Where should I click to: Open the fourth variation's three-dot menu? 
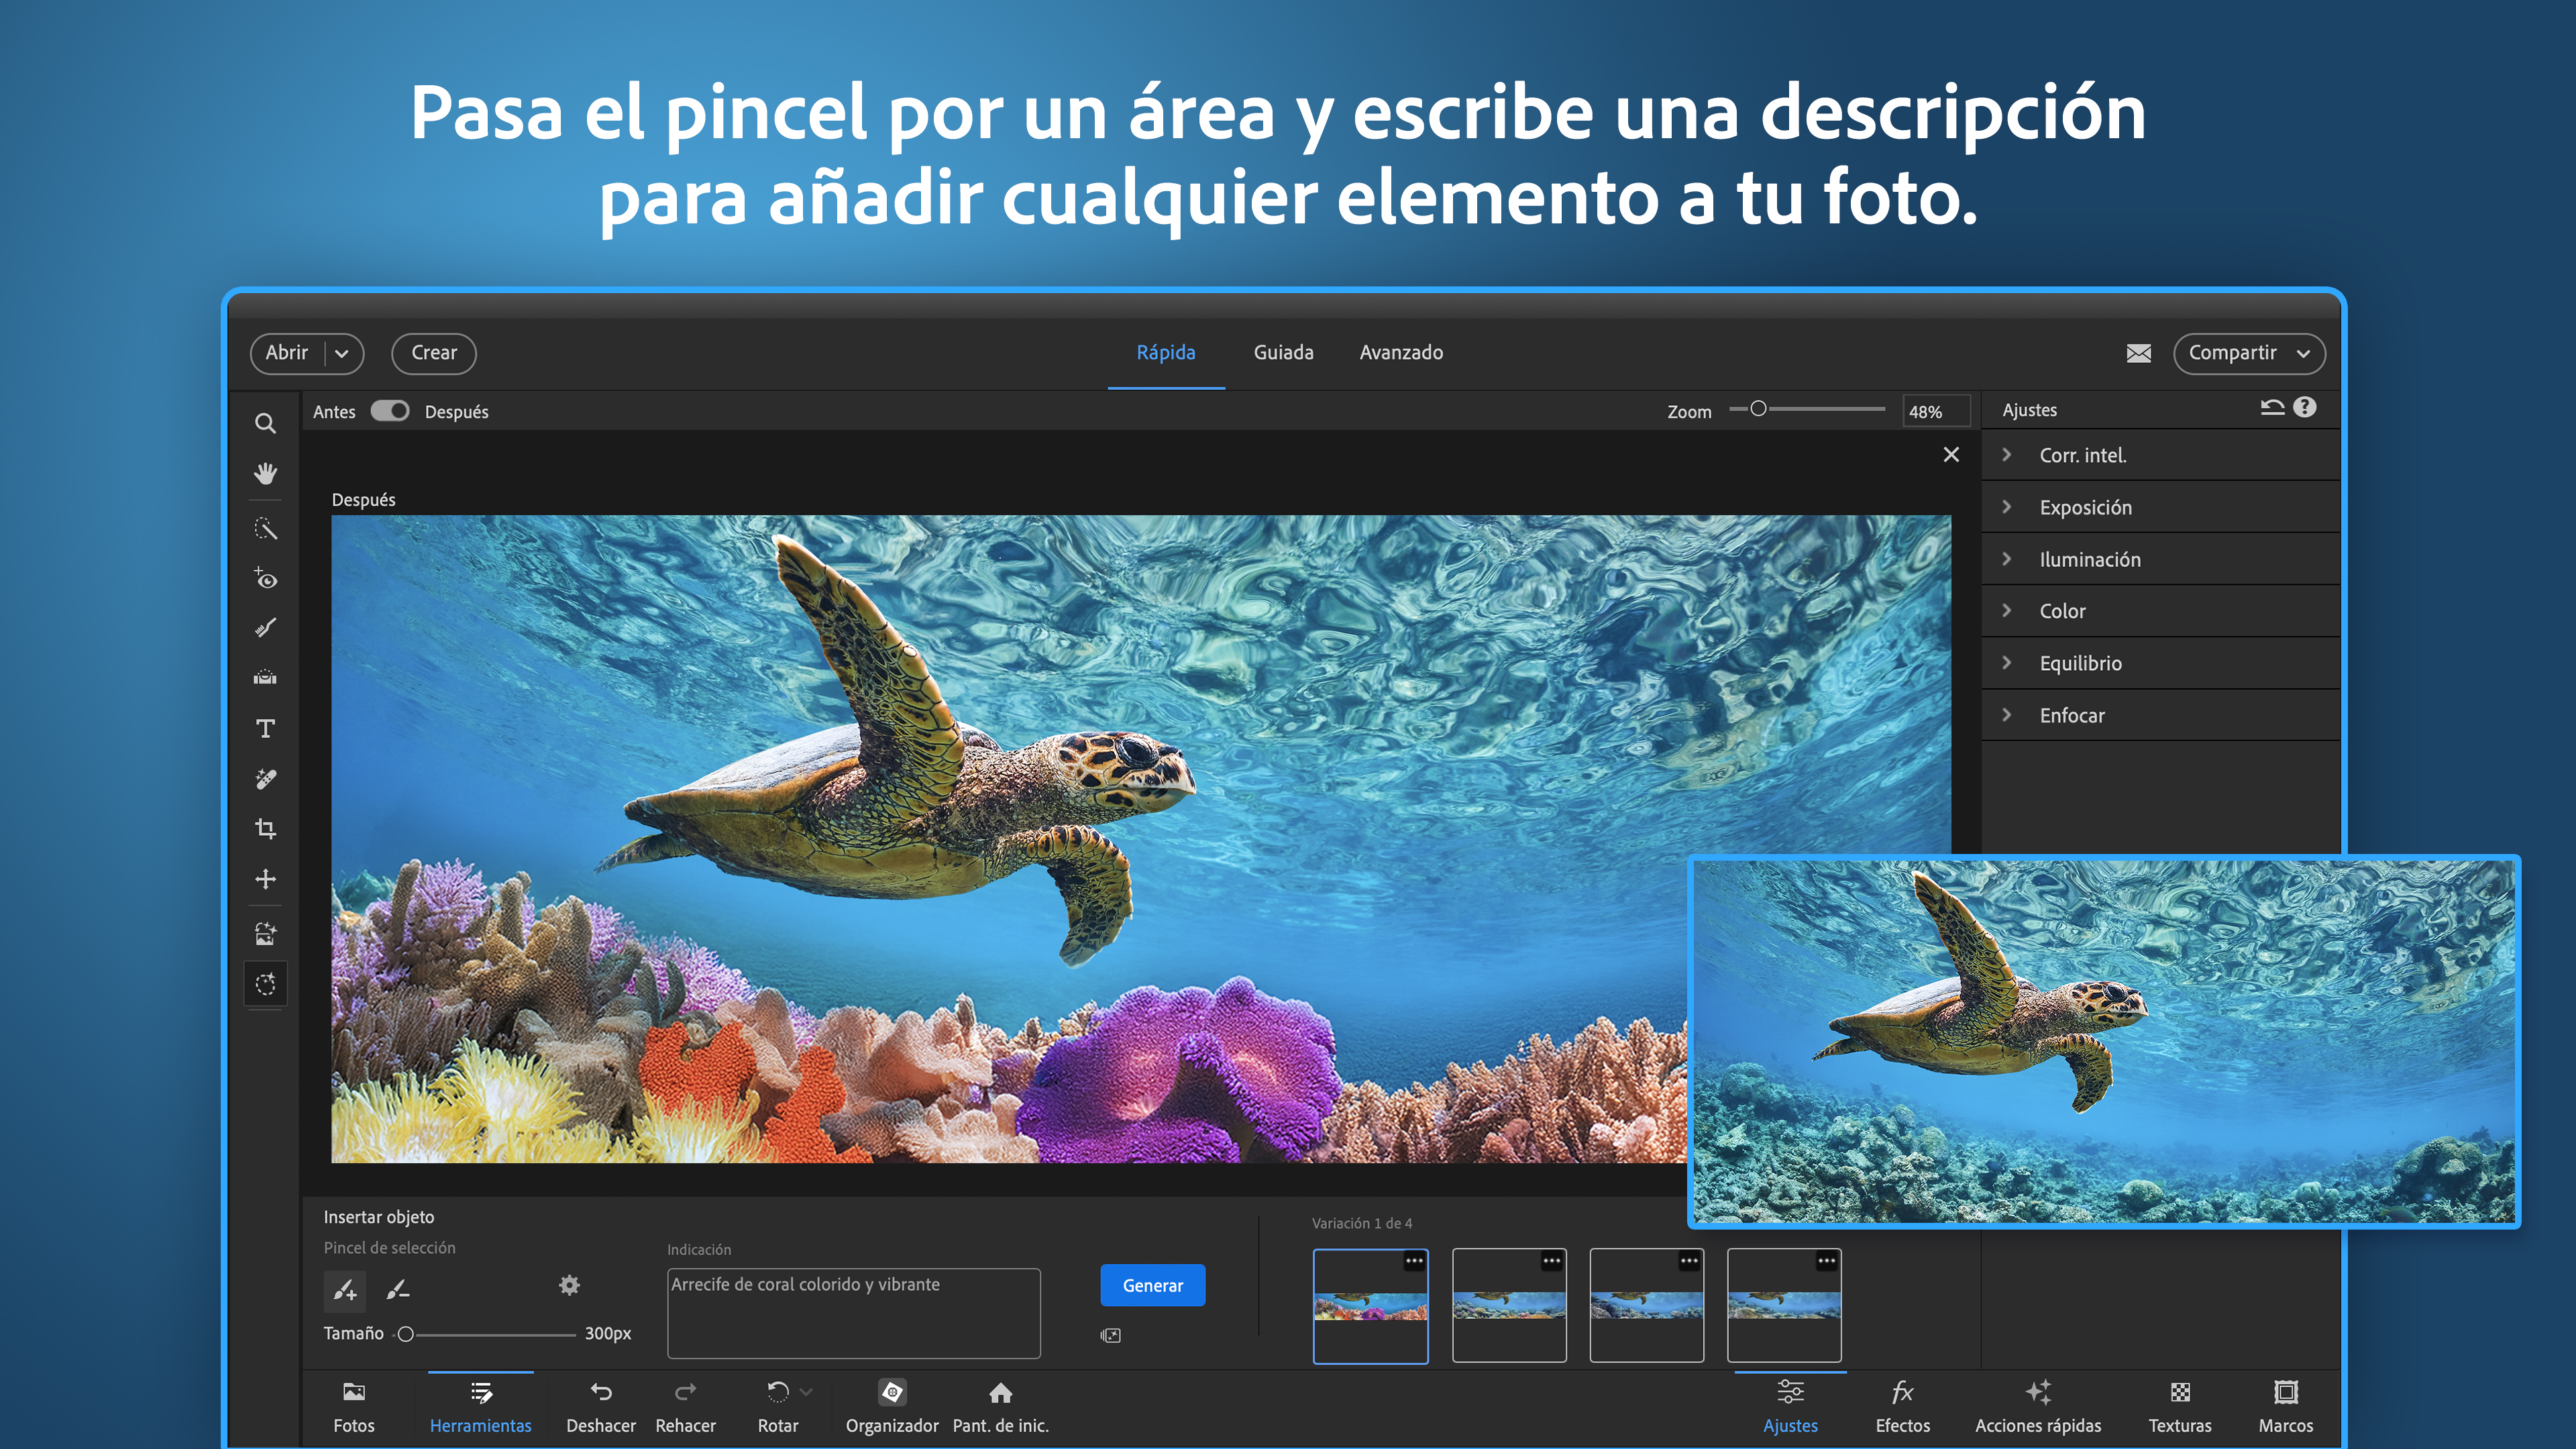1827,1261
